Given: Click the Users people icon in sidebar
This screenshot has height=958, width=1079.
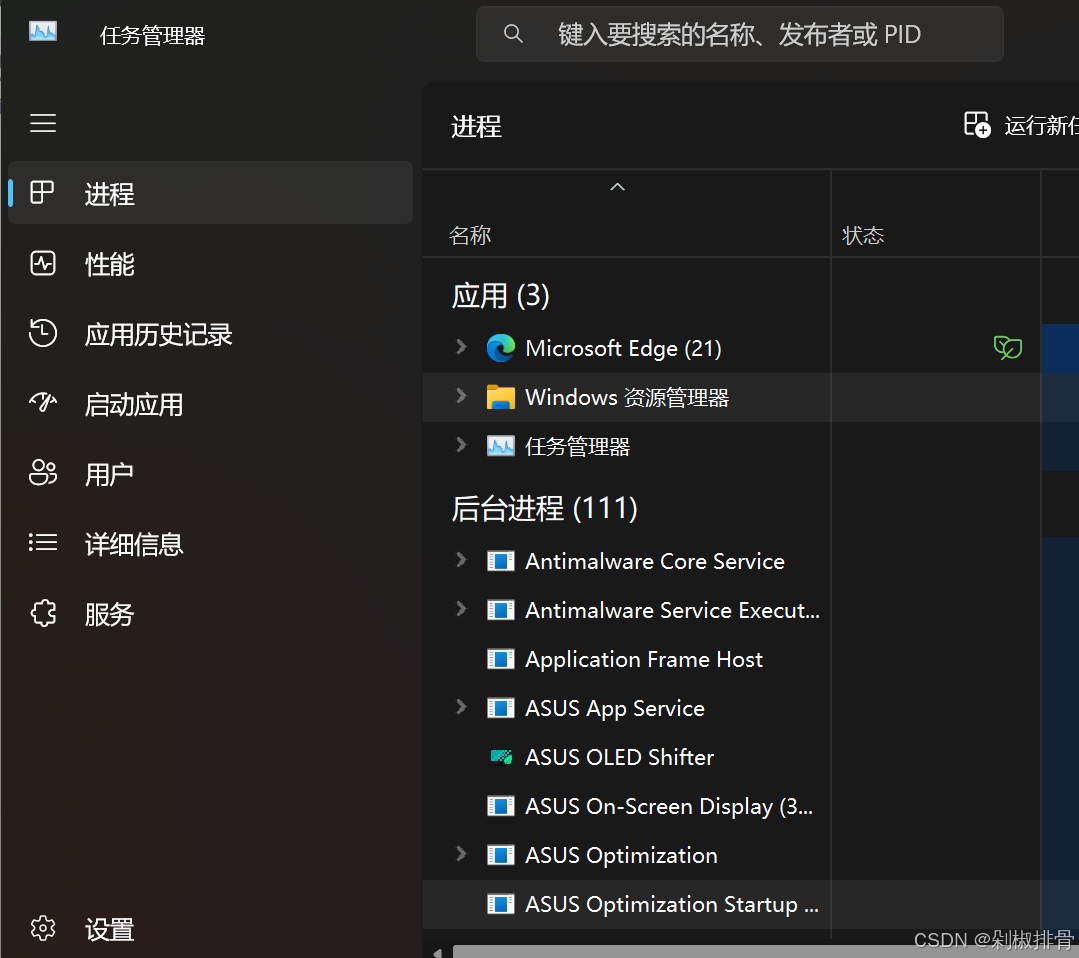Looking at the screenshot, I should pyautogui.click(x=43, y=473).
